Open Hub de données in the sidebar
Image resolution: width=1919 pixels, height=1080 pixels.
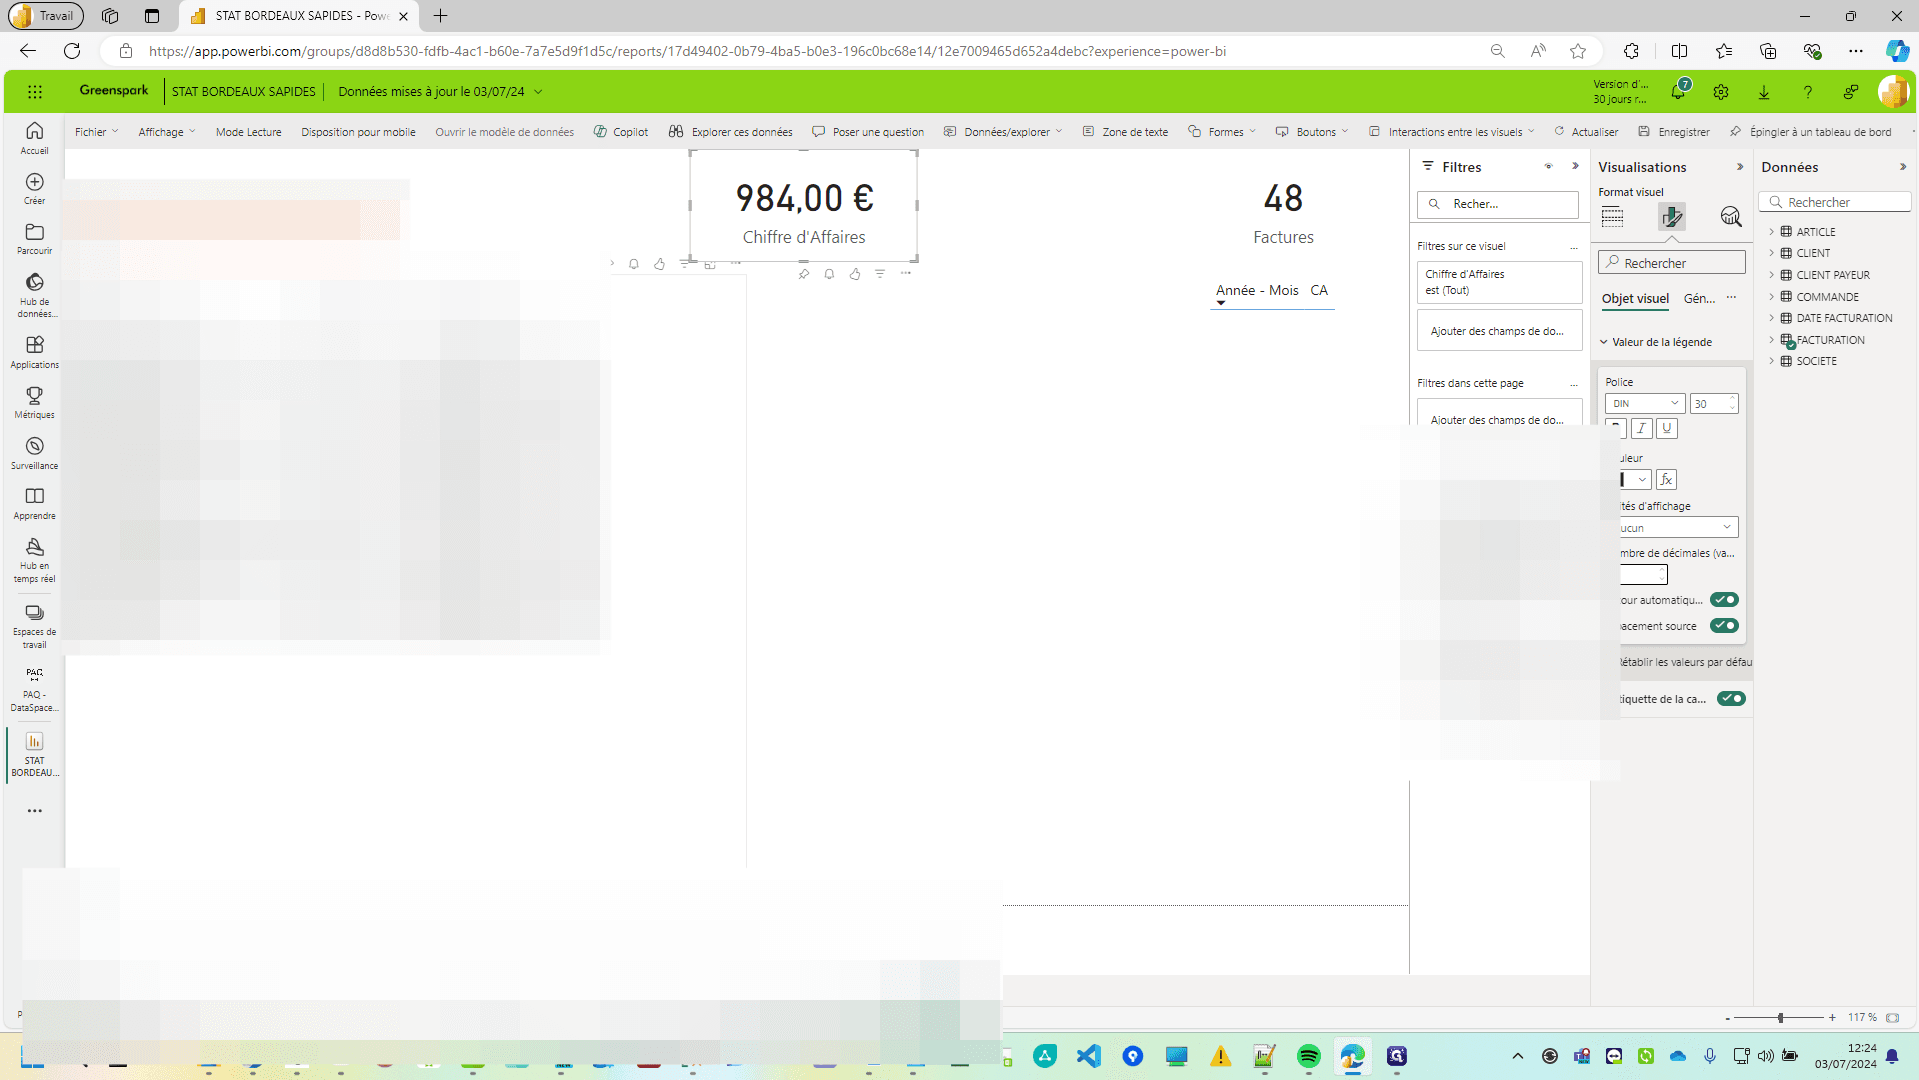point(34,295)
